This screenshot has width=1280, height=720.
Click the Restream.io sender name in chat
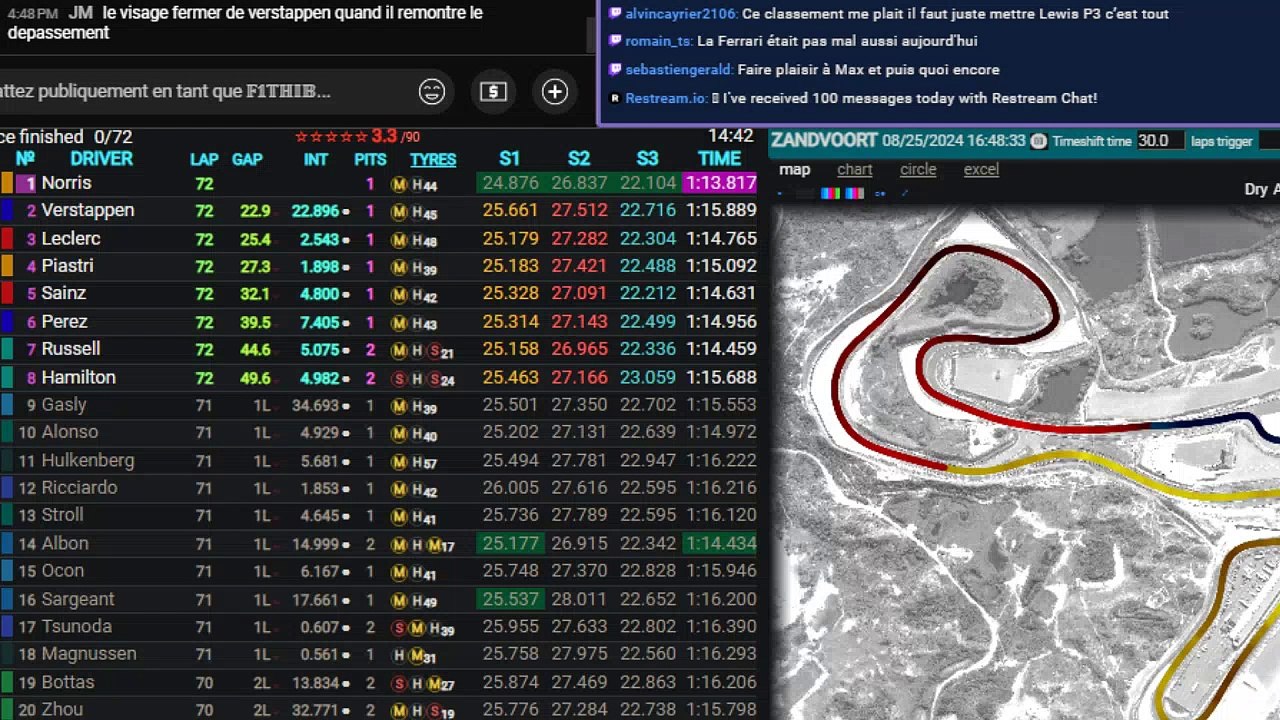(666, 98)
